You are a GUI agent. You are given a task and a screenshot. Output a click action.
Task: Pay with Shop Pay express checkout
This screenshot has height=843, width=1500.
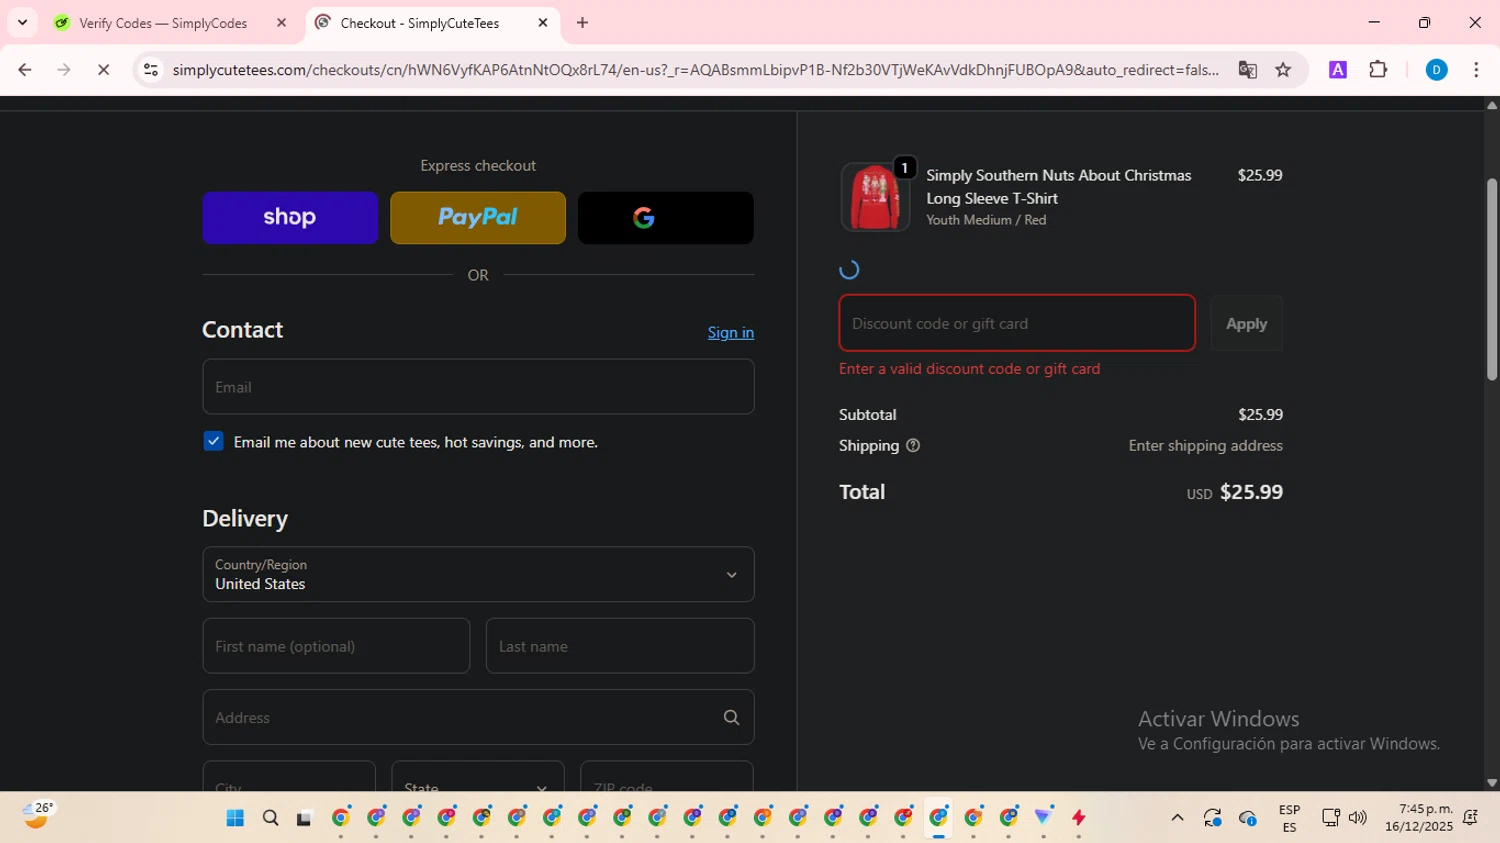pos(290,218)
